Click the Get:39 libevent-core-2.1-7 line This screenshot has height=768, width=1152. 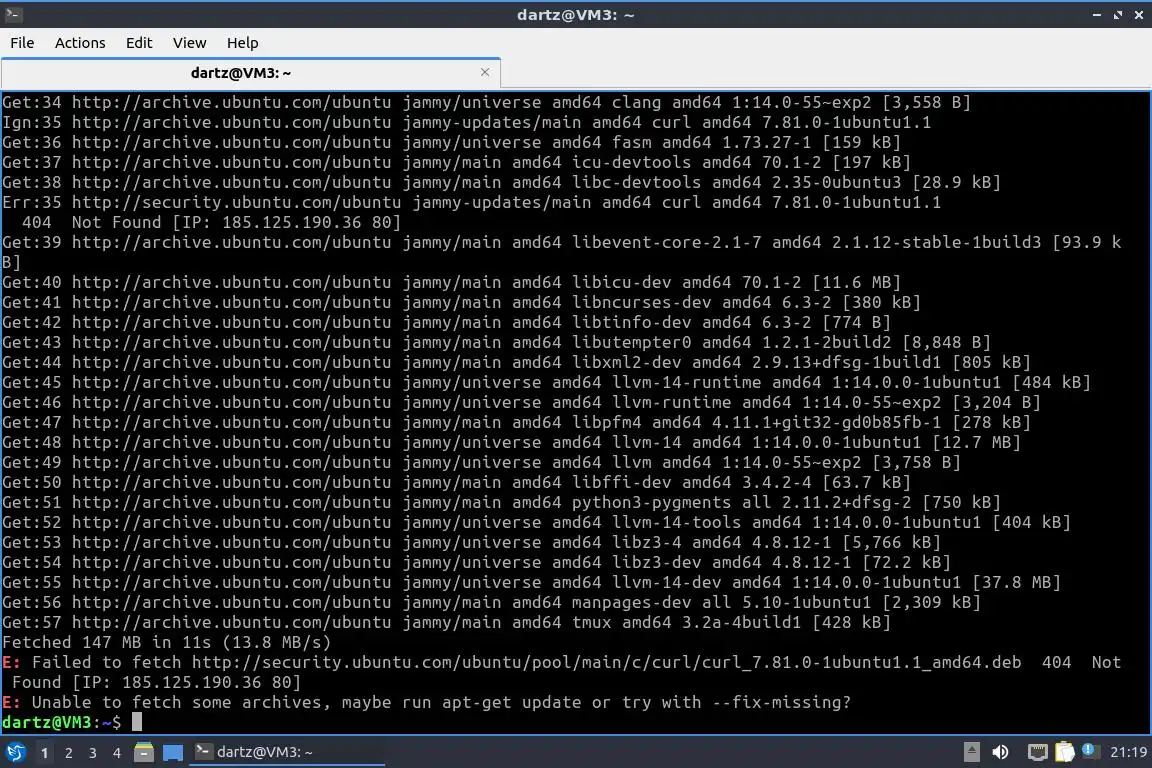point(562,251)
